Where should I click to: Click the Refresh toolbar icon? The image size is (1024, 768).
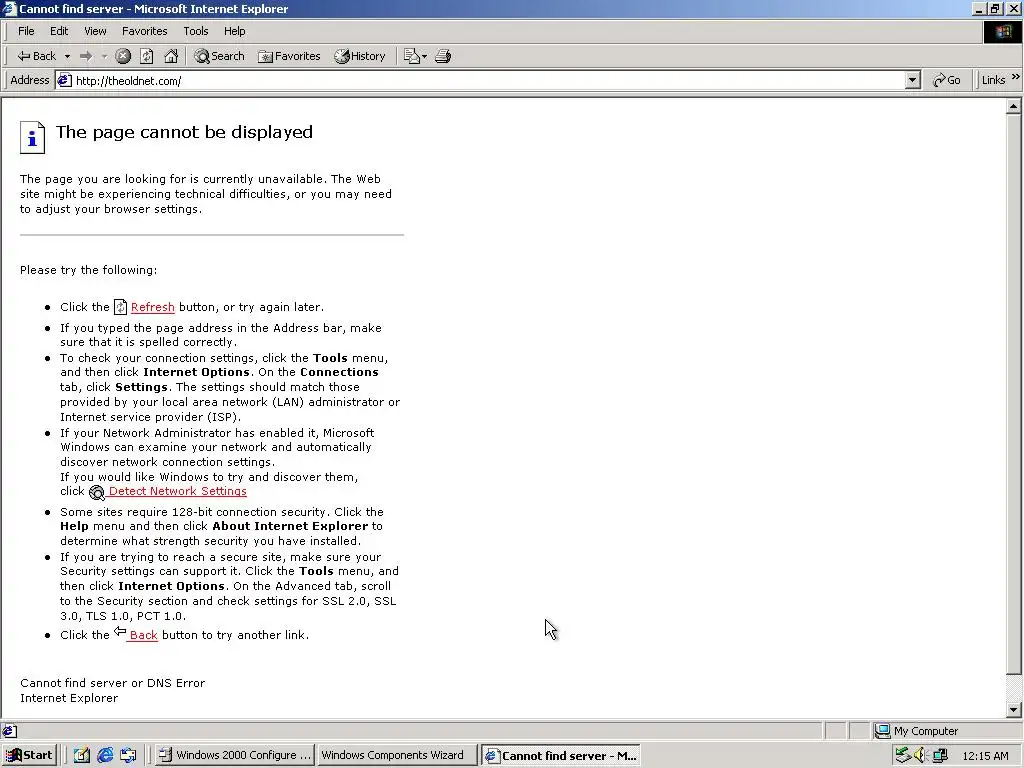(147, 56)
